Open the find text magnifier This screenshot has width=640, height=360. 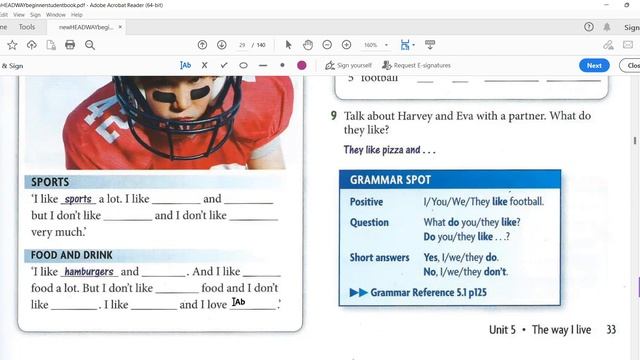click(x=90, y=45)
